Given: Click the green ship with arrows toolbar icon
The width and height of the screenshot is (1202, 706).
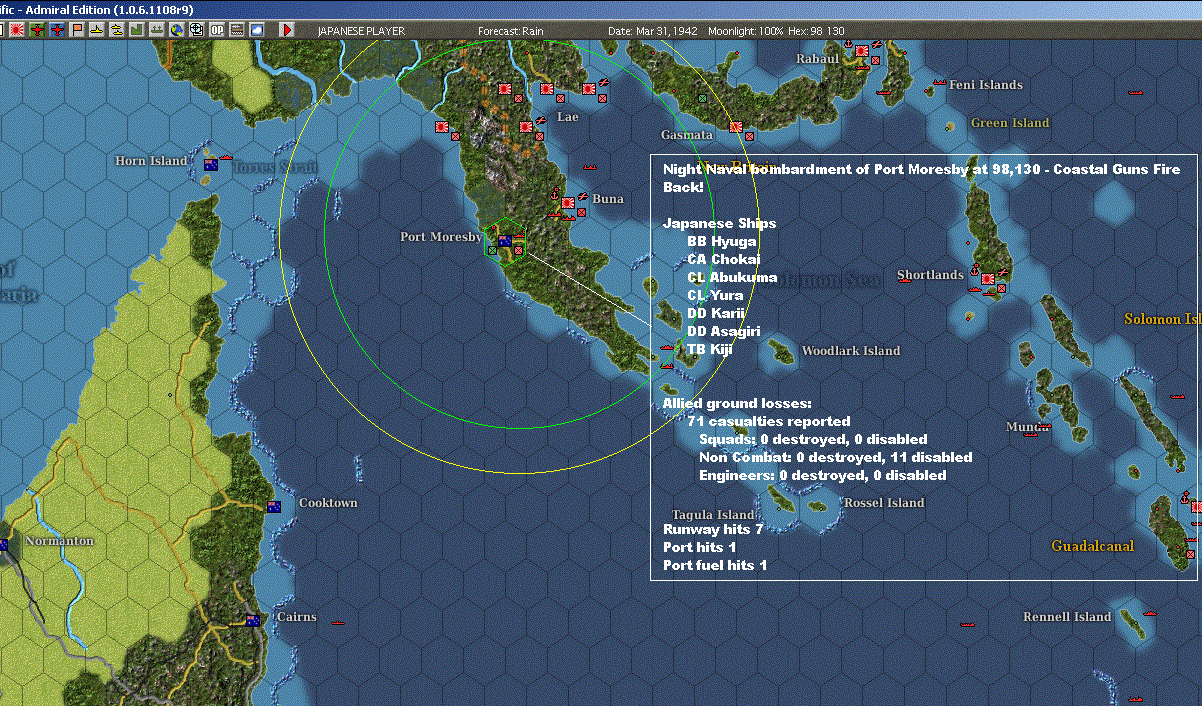Looking at the screenshot, I should point(157,30).
